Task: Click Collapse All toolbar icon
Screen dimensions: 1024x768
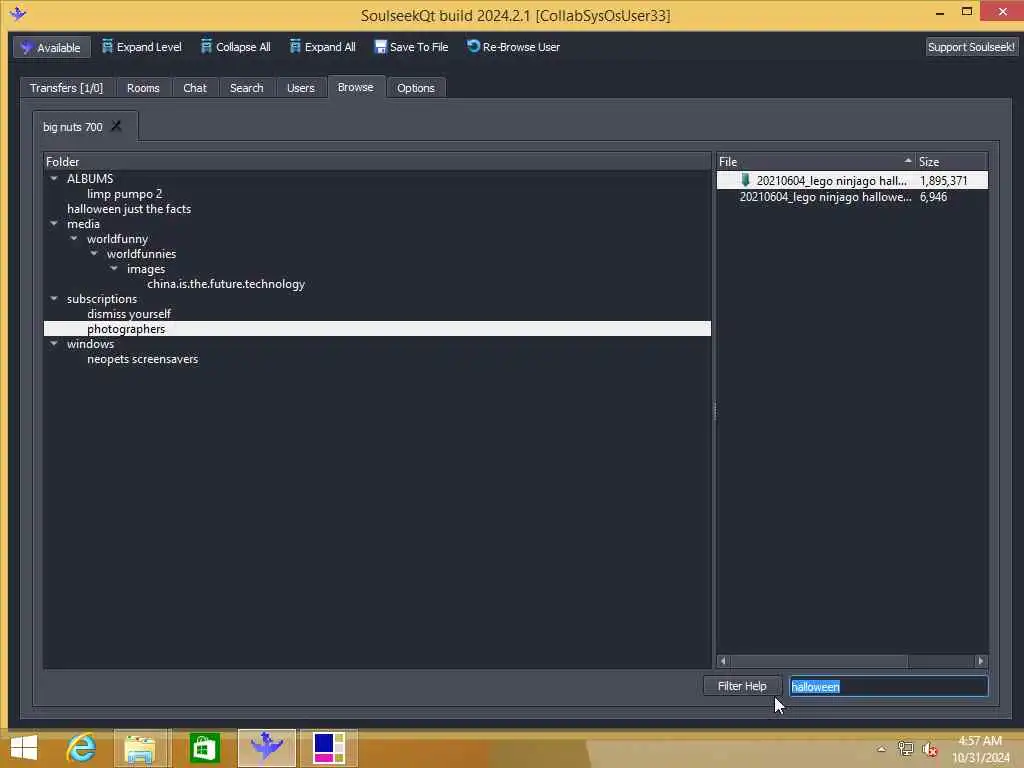Action: 206,46
